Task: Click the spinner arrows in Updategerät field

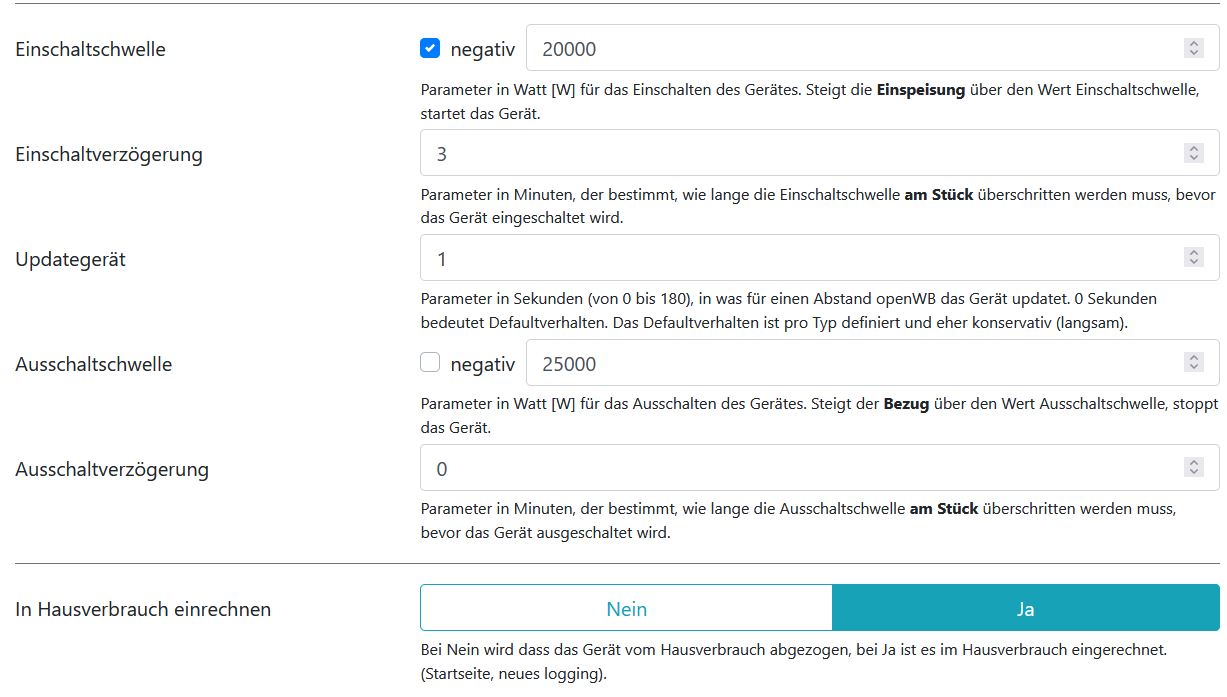Action: [1193, 258]
